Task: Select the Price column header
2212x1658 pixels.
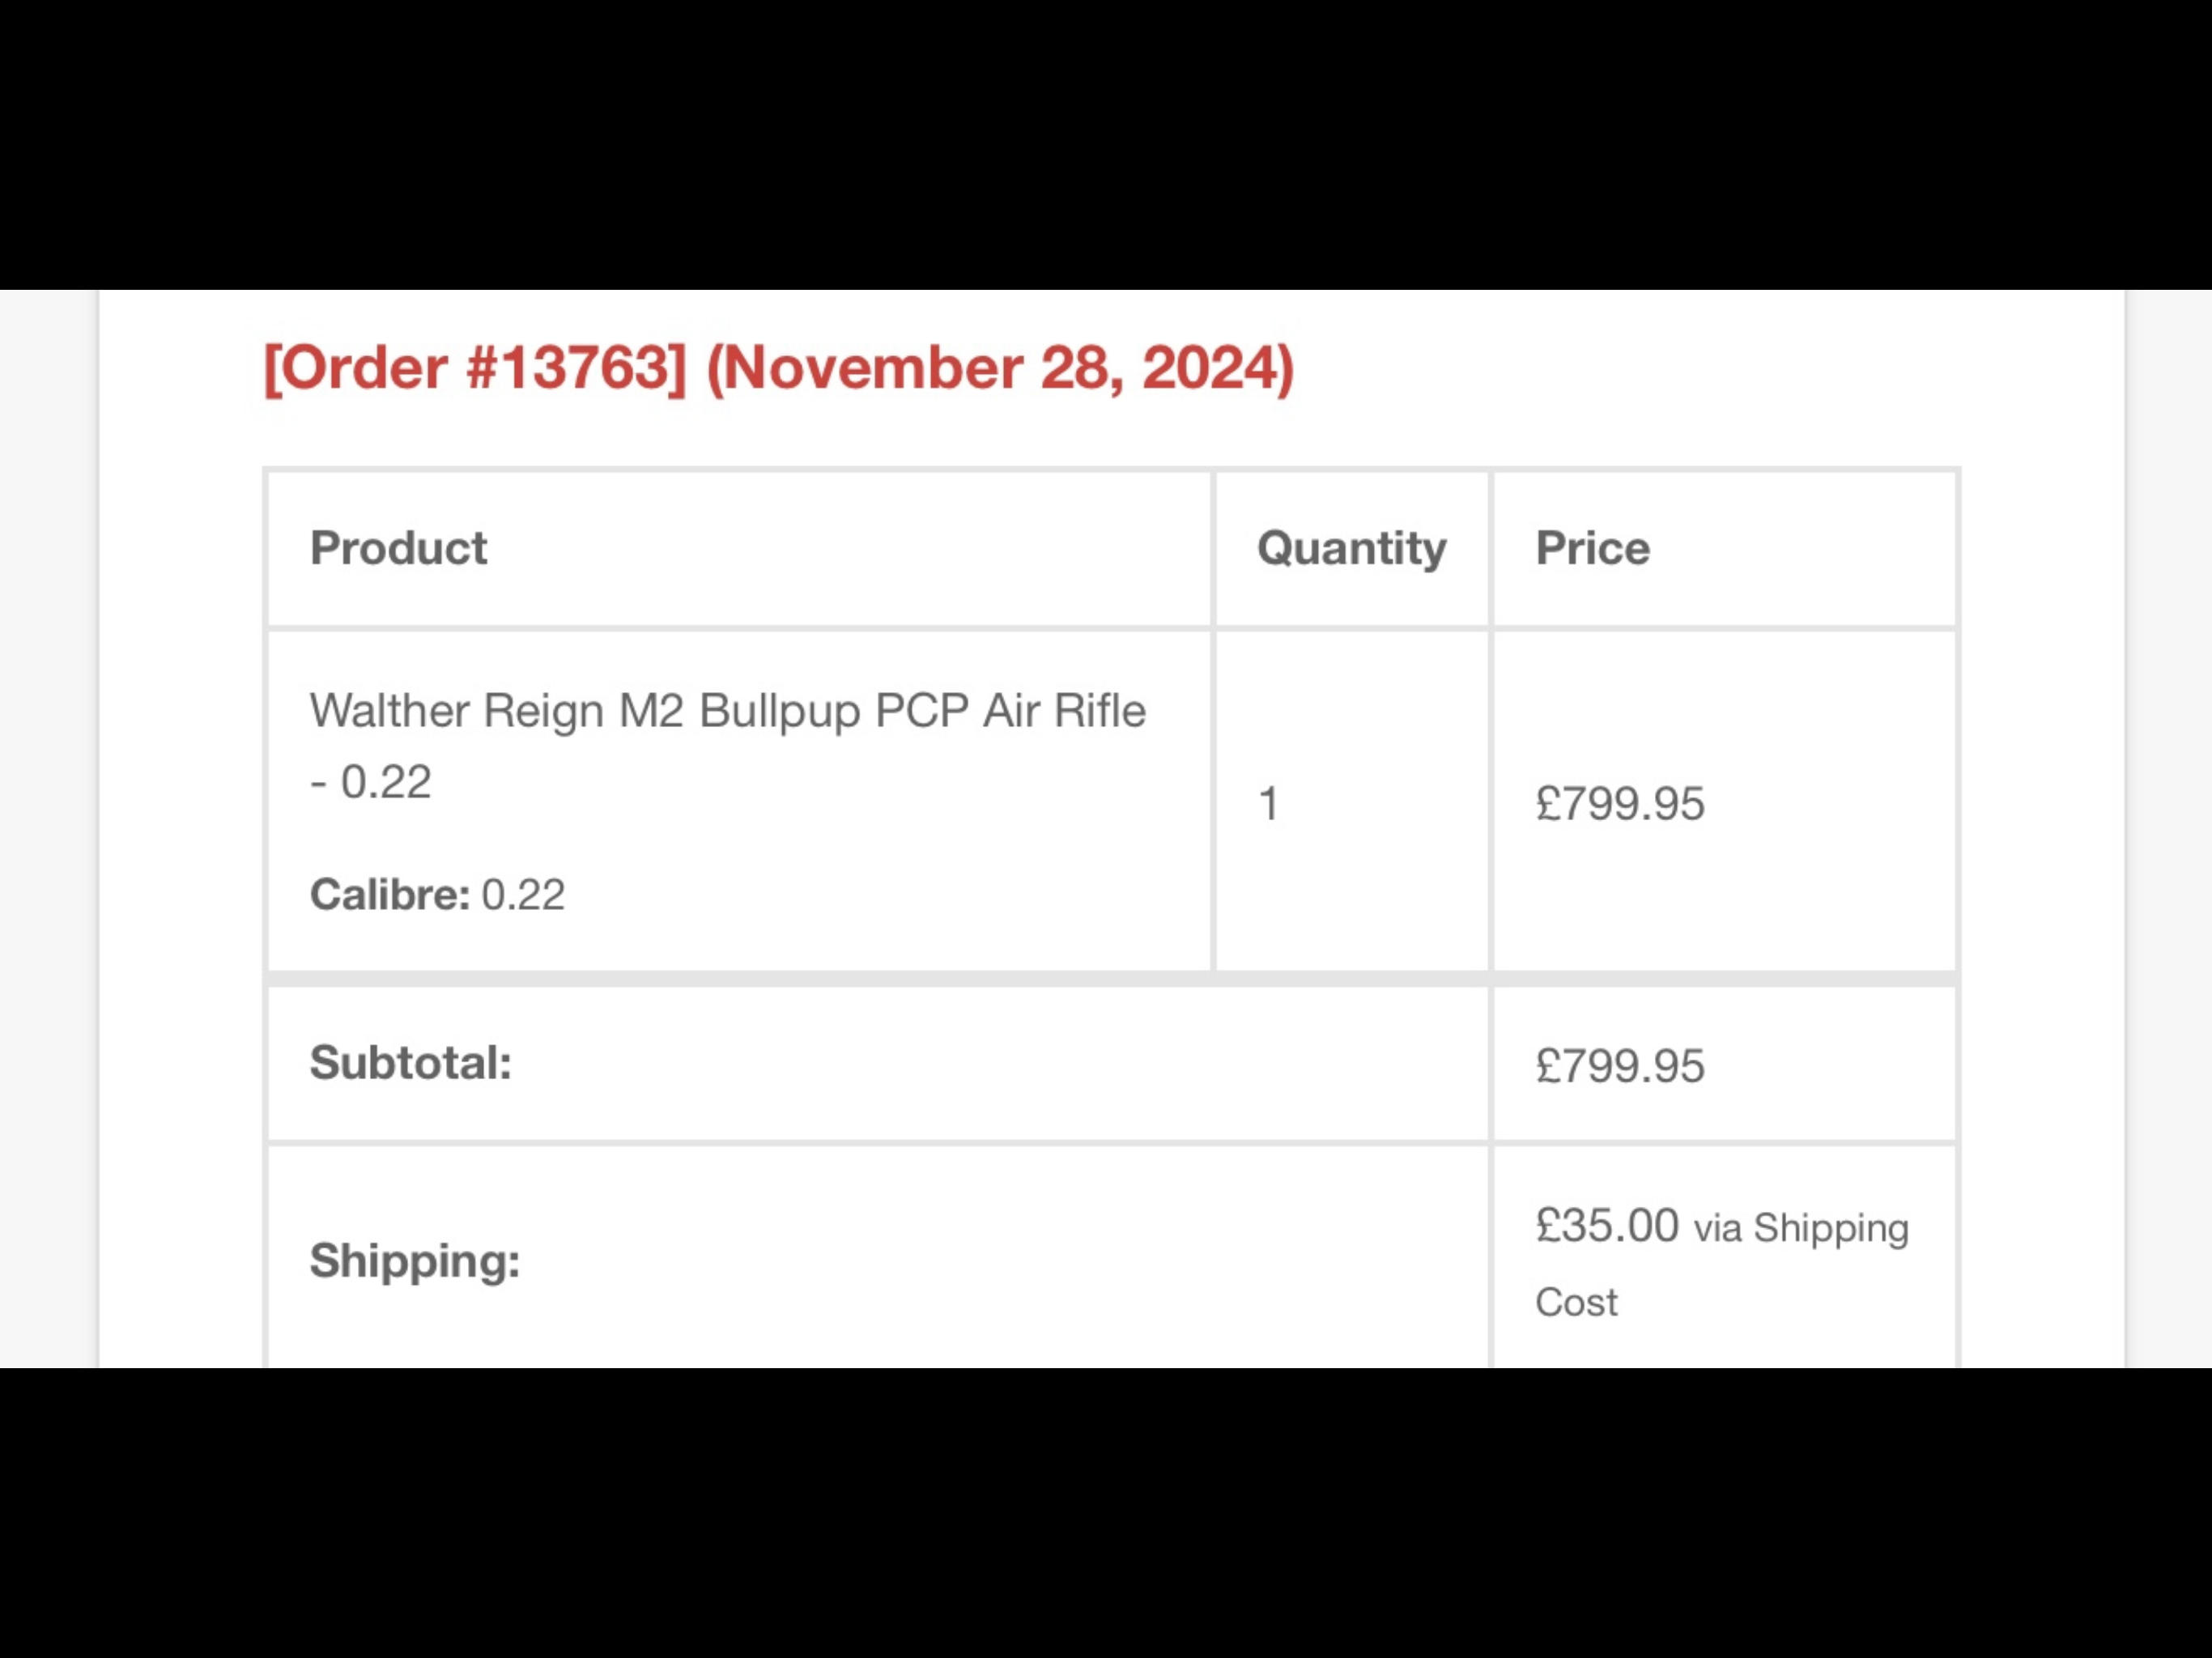Action: [1592, 548]
